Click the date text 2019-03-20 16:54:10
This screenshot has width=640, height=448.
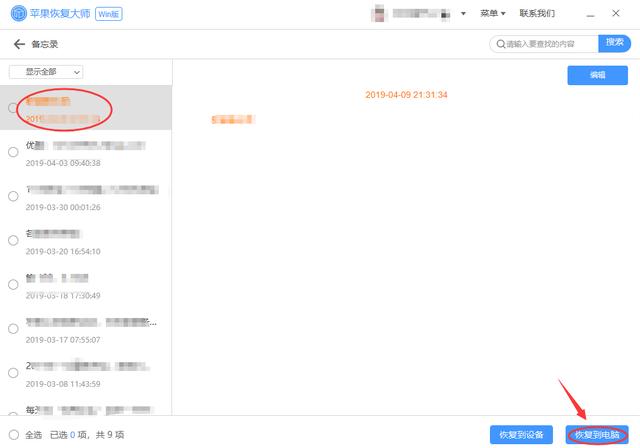point(63,251)
